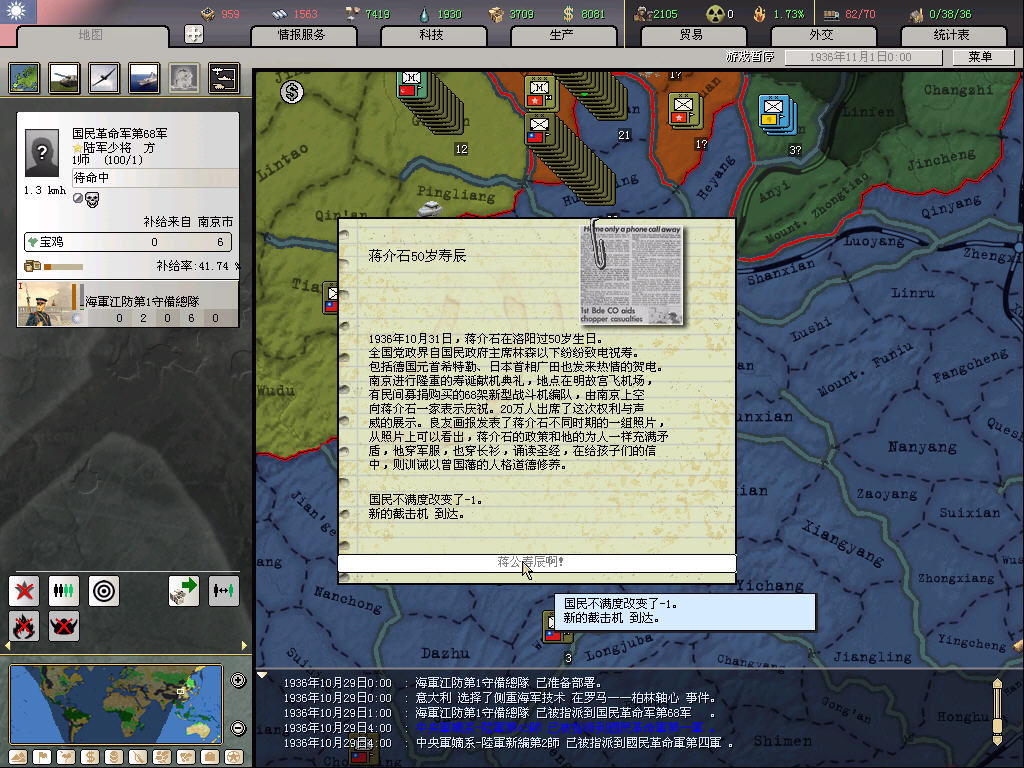This screenshot has height=768, width=1024.
Task: Open the 科技 technology tab
Action: click(432, 35)
